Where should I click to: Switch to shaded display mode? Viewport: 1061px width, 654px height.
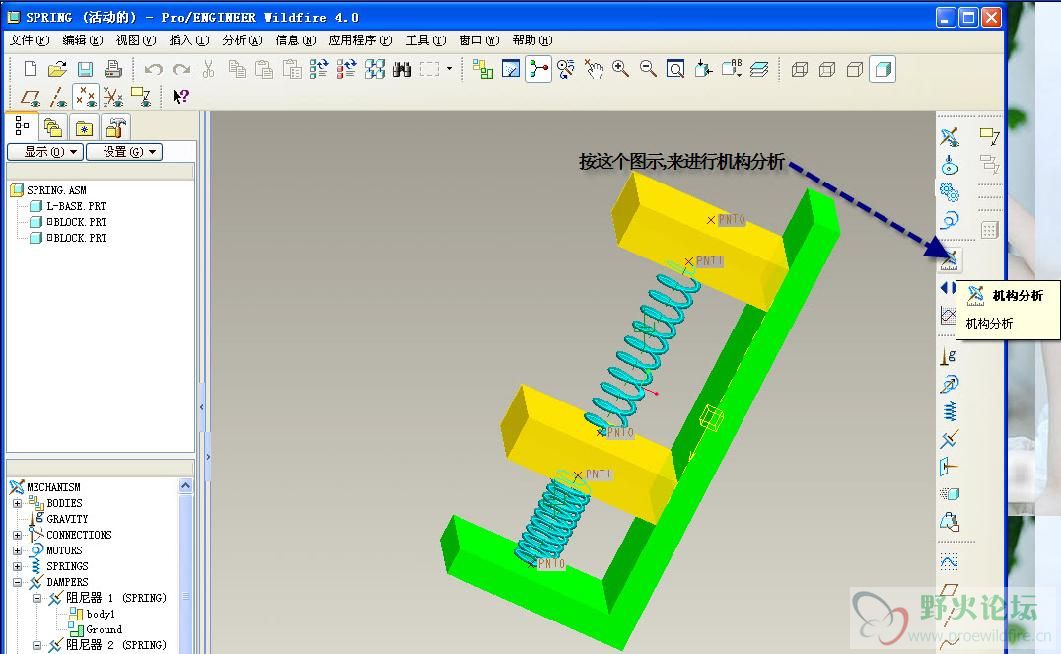tap(882, 69)
